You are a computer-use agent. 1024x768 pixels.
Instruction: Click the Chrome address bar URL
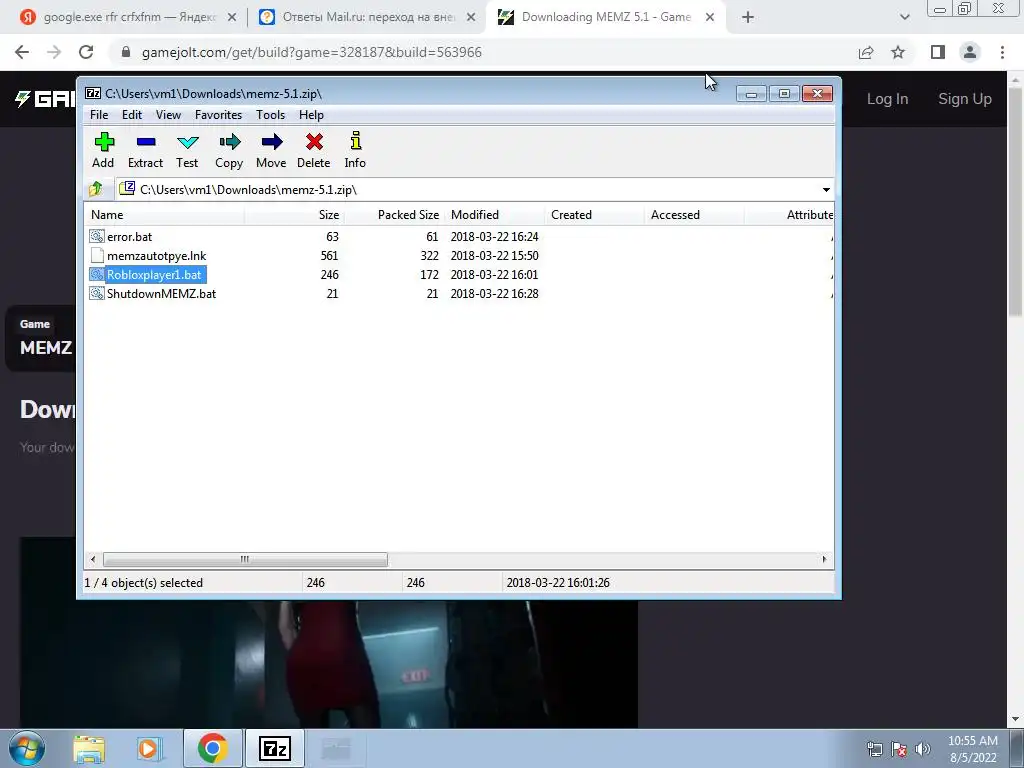point(312,52)
